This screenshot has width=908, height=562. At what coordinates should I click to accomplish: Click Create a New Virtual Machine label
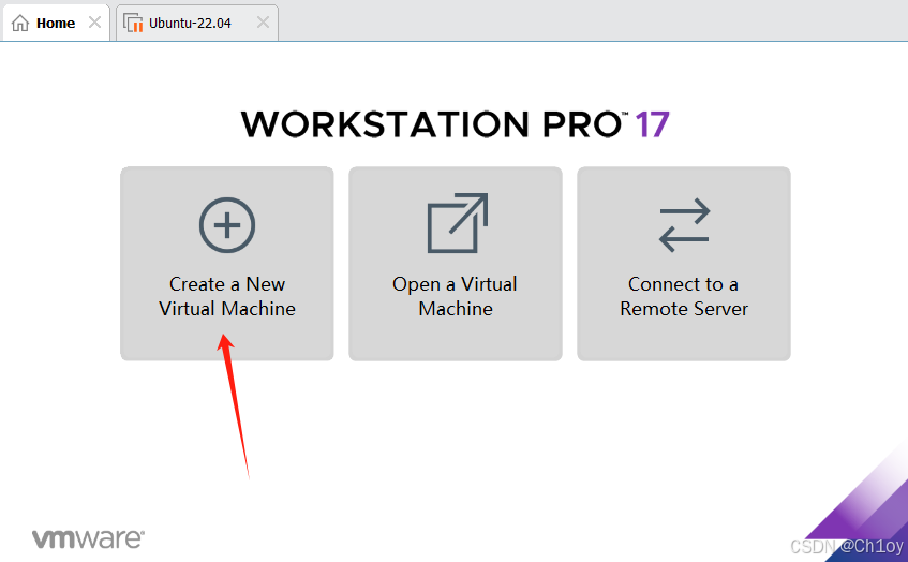[227, 296]
